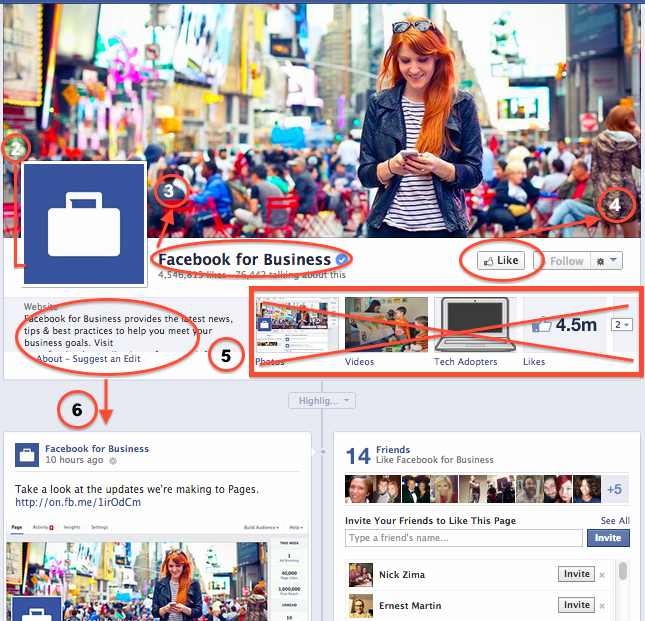Open the Times Square cover photo
This screenshot has width=645, height=621.
click(x=322, y=119)
